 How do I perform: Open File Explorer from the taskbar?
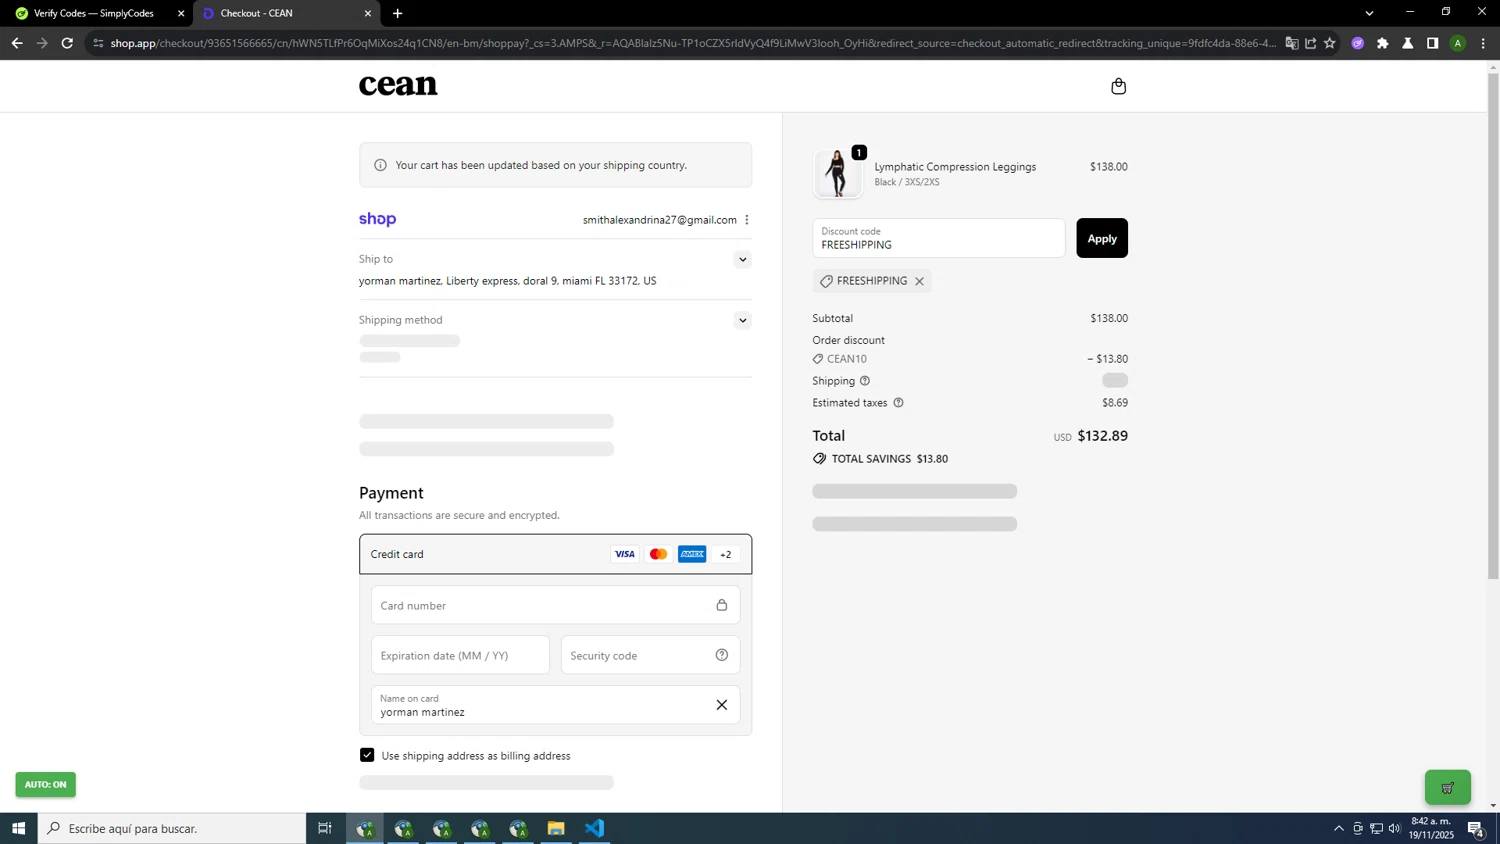556,828
